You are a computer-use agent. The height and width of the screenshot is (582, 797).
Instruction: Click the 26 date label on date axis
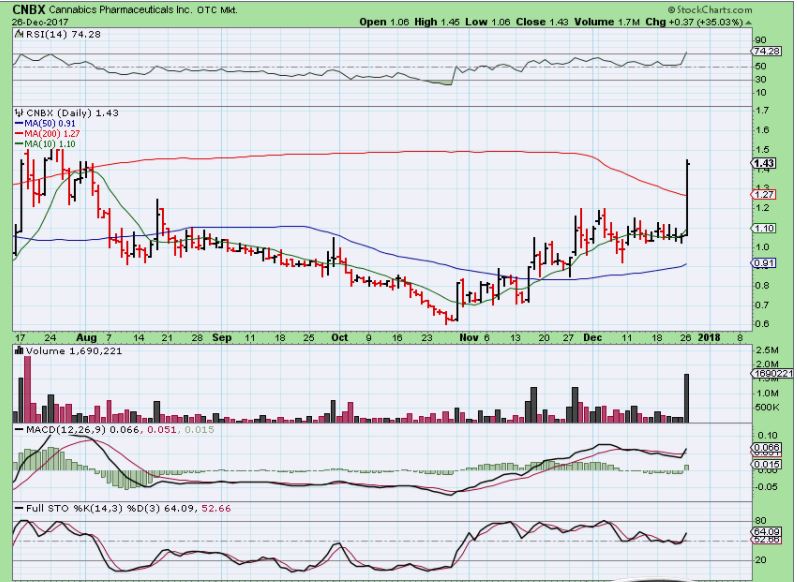pos(686,338)
